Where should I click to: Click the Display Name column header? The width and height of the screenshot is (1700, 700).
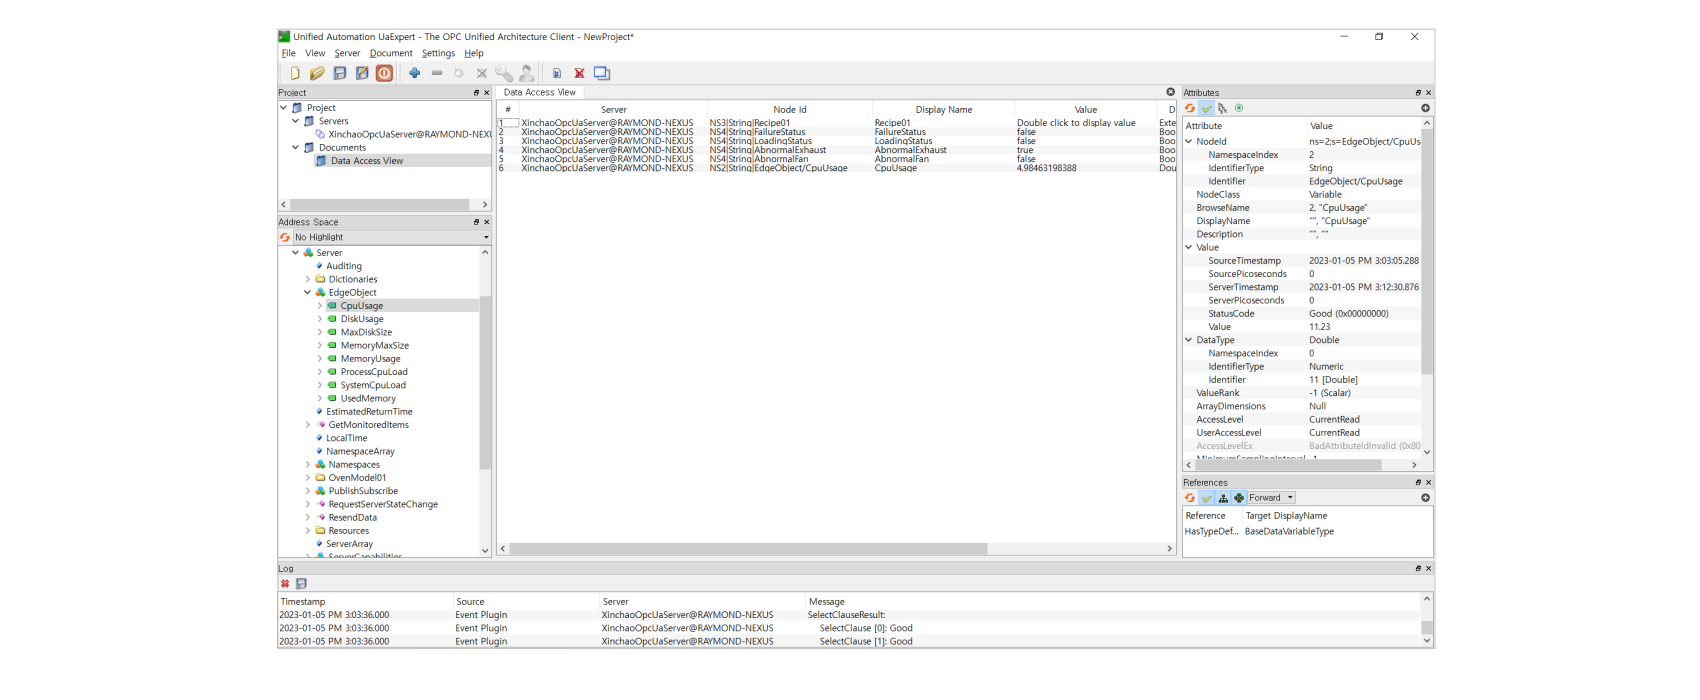tap(943, 110)
